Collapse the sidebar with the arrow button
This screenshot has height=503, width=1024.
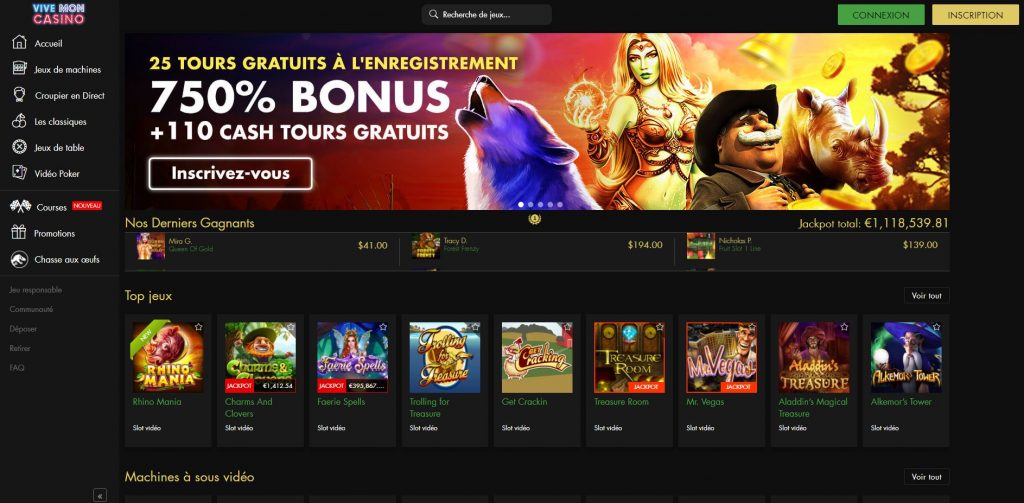[100, 495]
